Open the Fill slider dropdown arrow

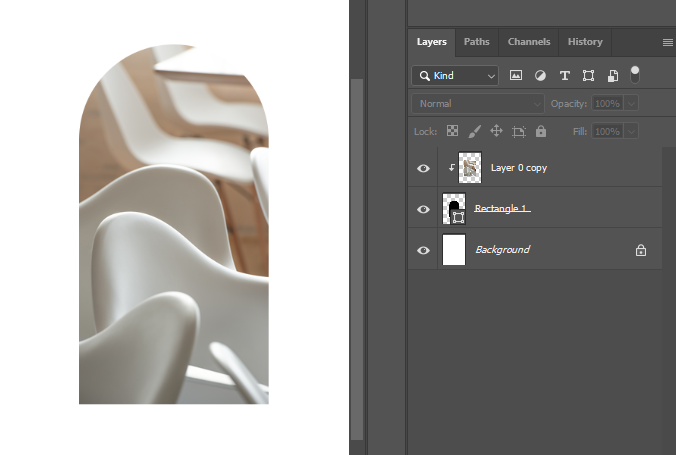point(631,131)
